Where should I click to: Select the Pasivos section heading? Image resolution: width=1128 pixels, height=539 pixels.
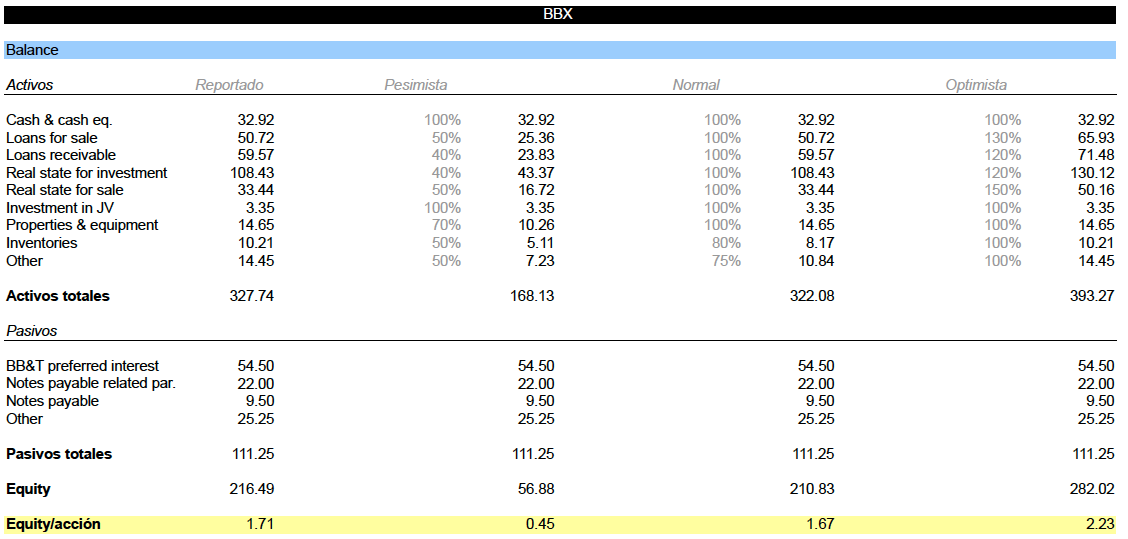tap(32, 331)
